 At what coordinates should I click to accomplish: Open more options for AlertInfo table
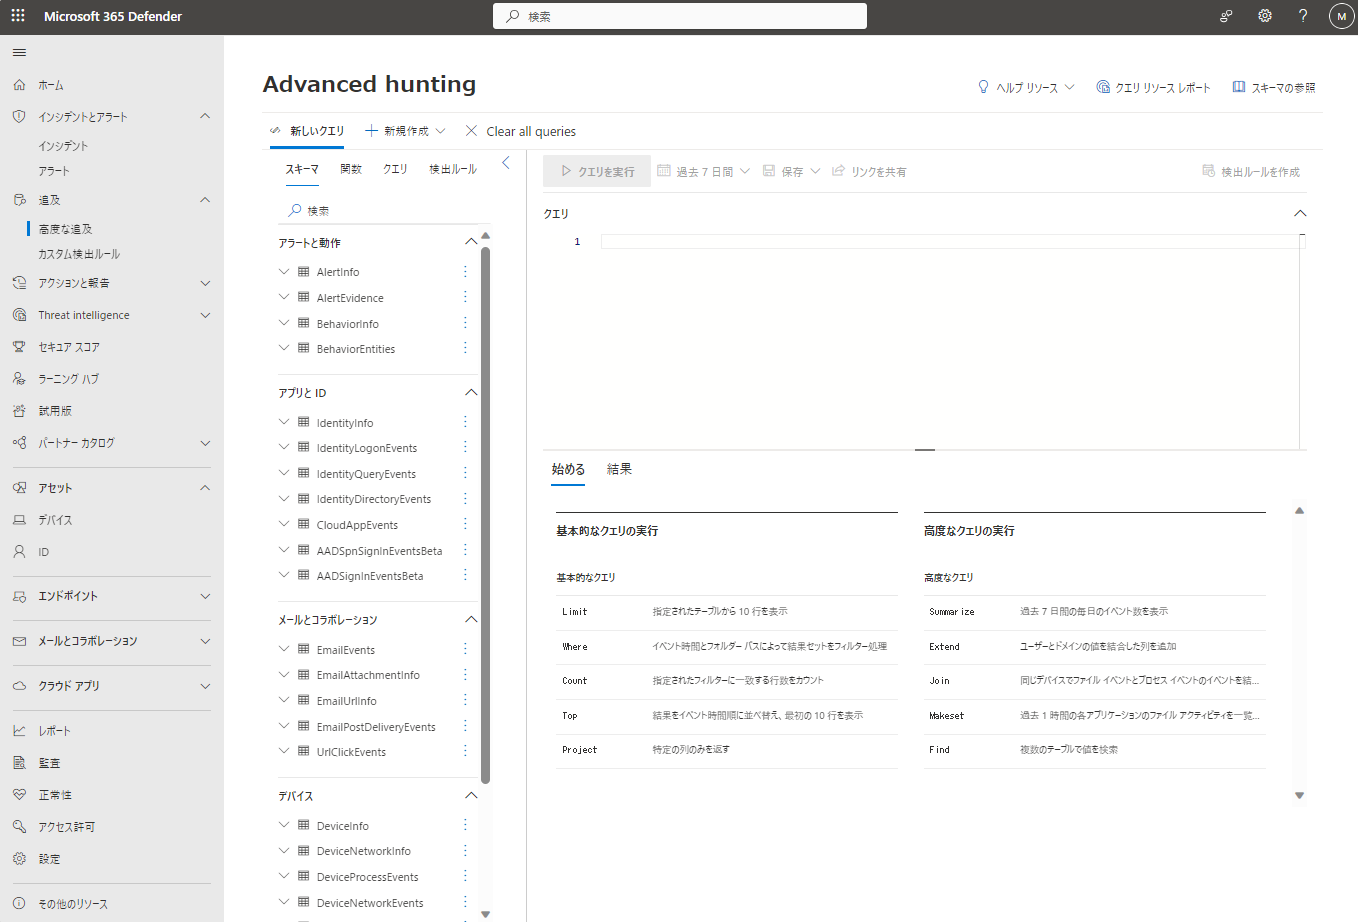(x=465, y=271)
